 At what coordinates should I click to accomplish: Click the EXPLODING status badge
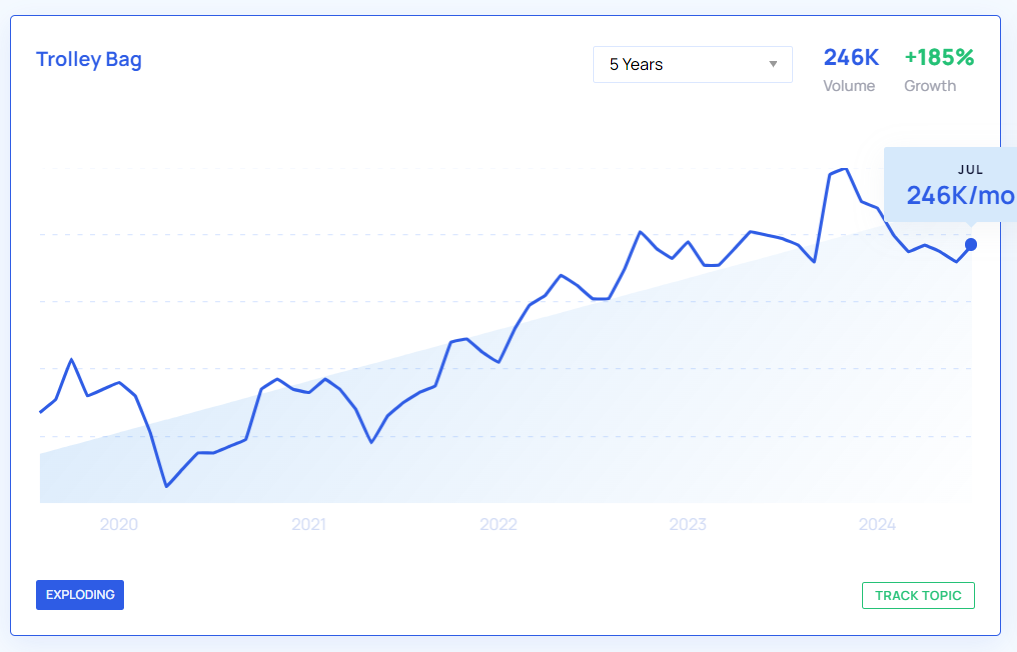pyautogui.click(x=80, y=595)
